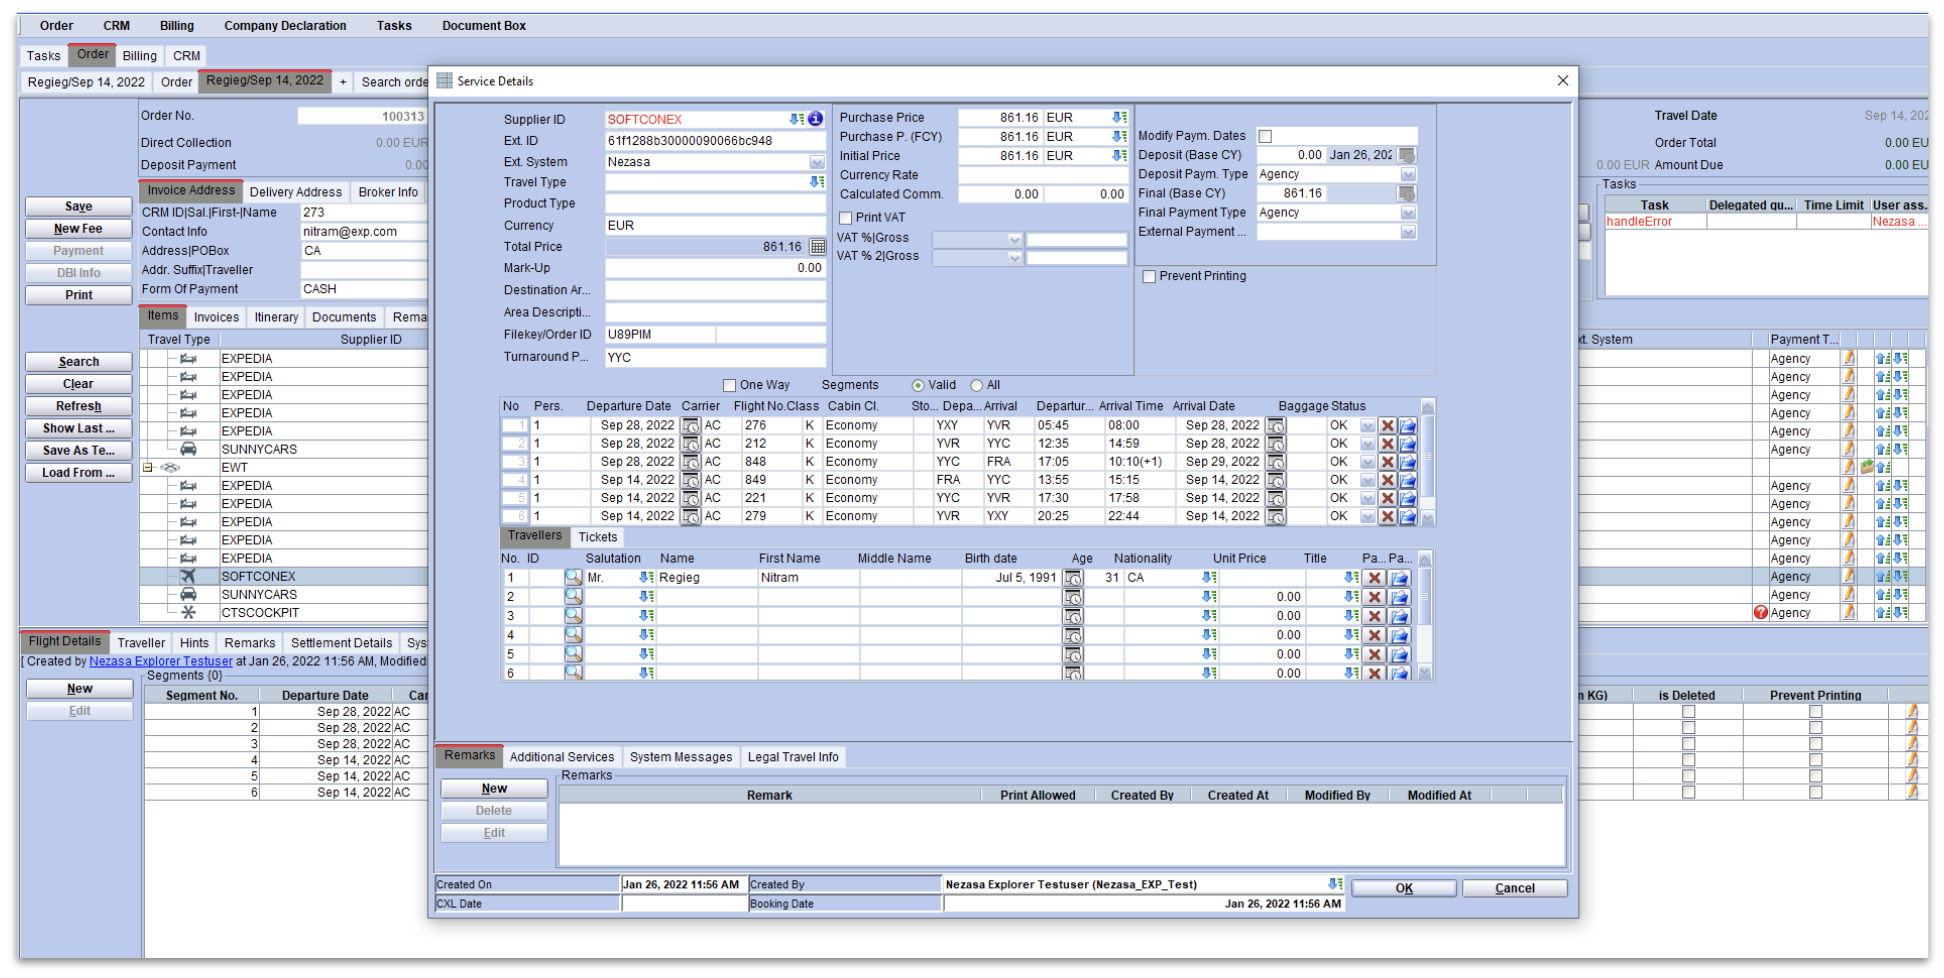
Task: Select the handleError task entry
Action: coord(1655,222)
